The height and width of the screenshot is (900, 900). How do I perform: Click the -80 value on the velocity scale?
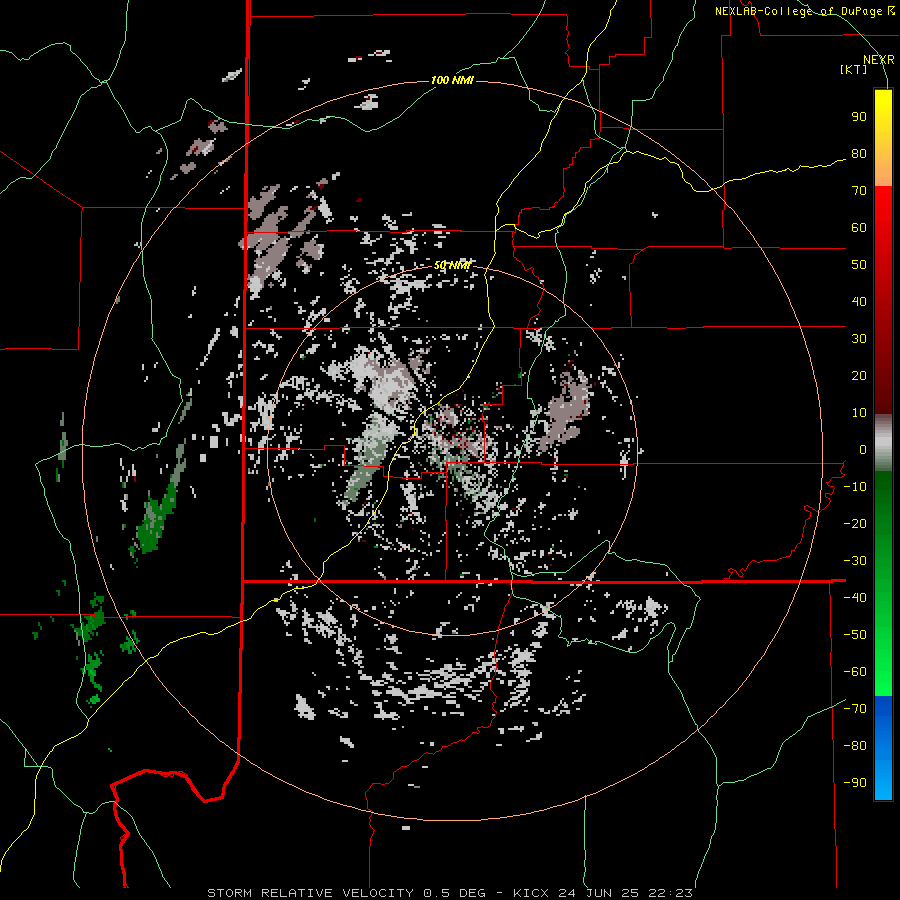pyautogui.click(x=855, y=746)
